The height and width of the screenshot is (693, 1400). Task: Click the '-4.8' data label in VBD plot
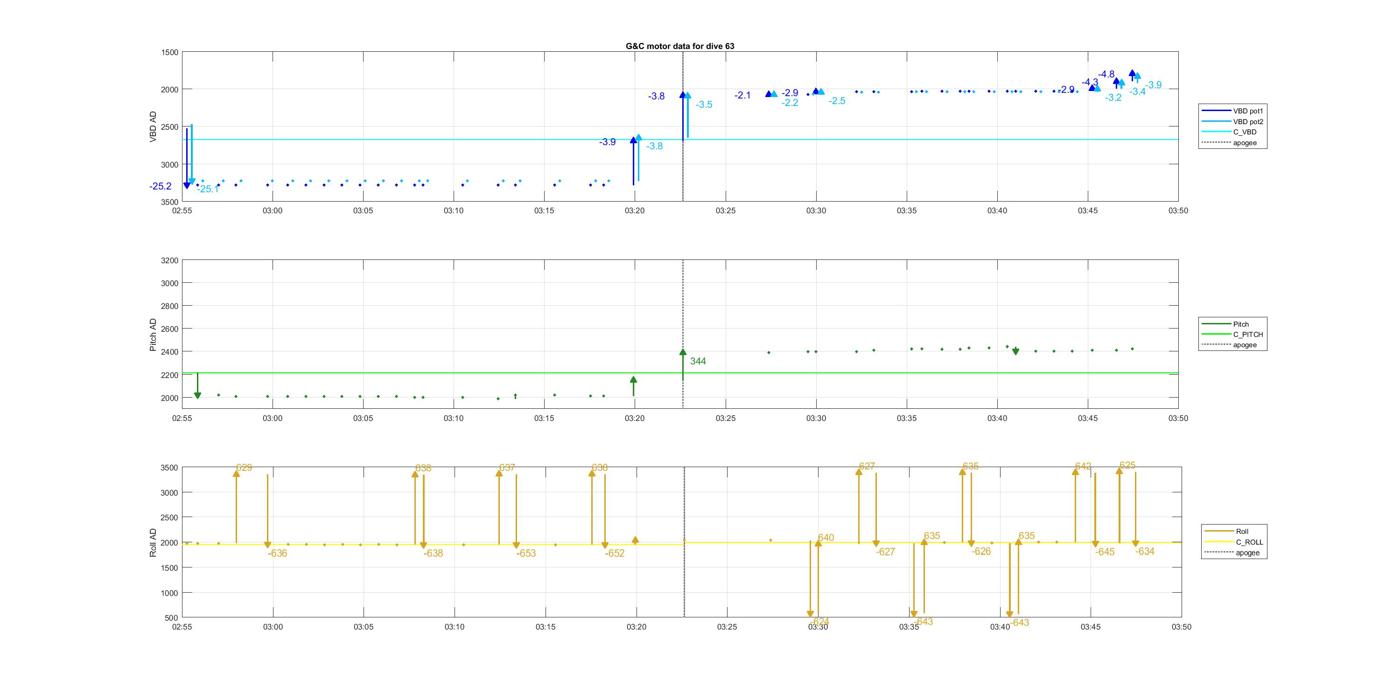click(x=1106, y=74)
